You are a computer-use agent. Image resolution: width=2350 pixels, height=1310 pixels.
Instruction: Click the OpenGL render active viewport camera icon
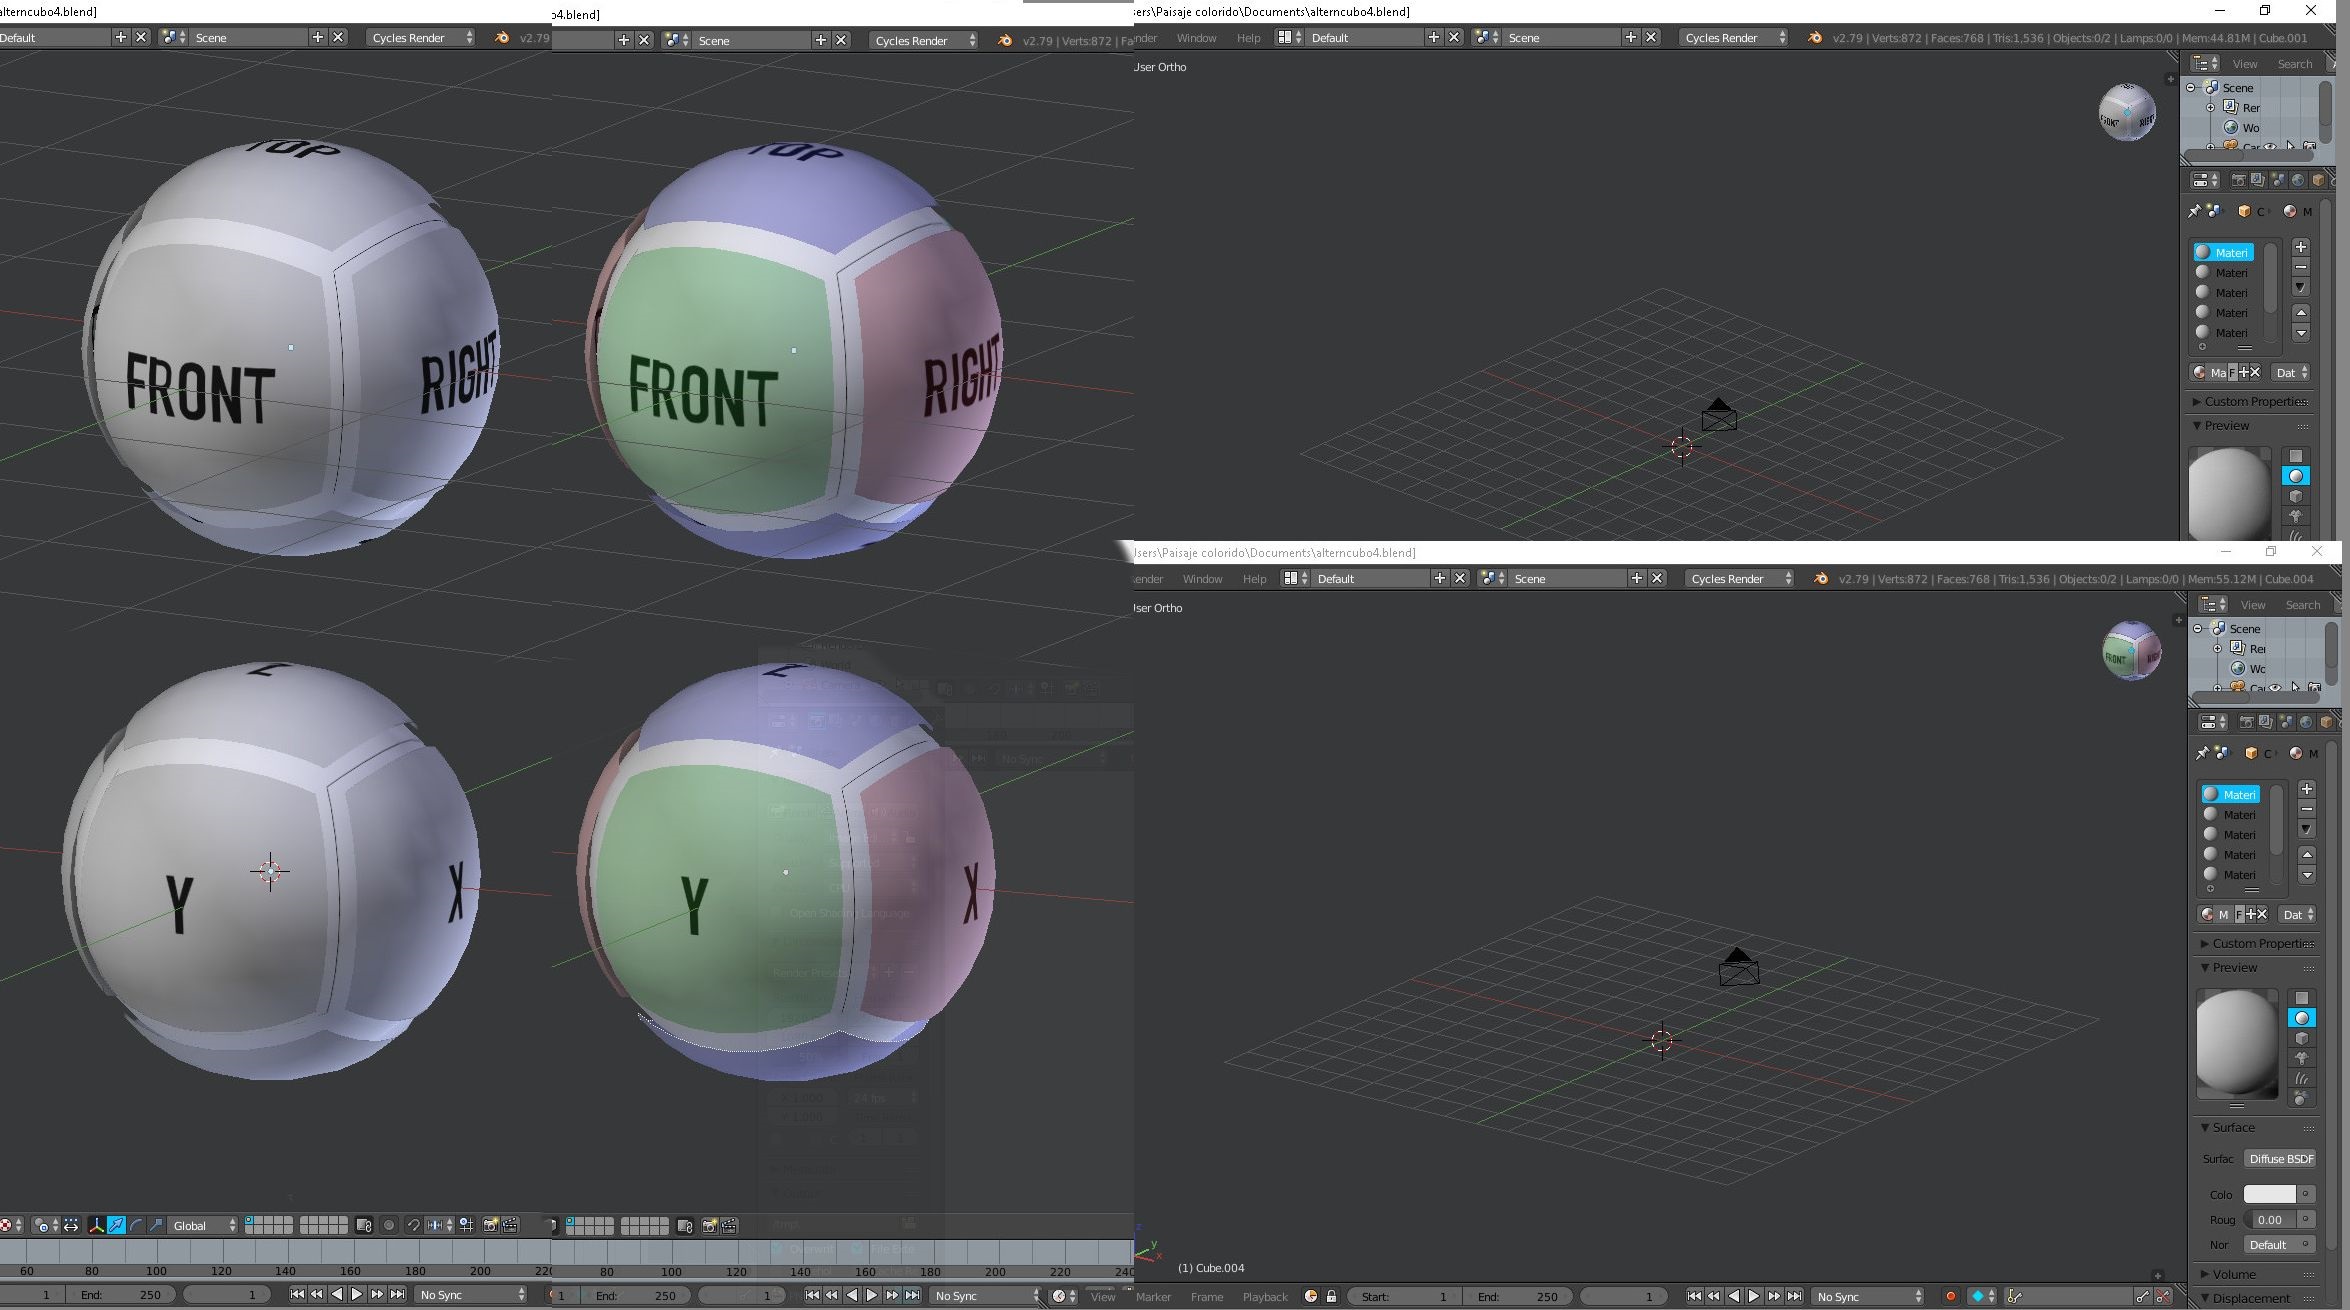pyautogui.click(x=490, y=1225)
